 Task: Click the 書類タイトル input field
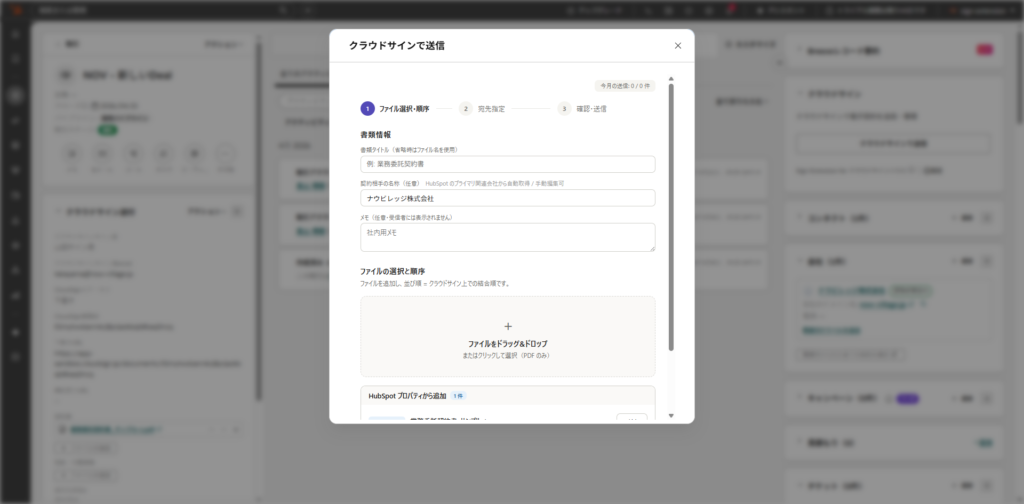tap(507, 164)
